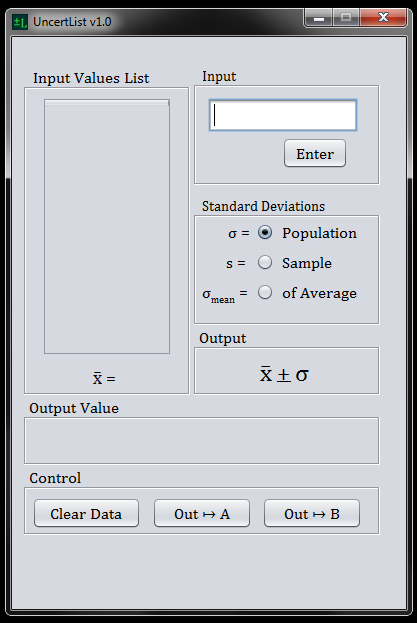Click the Clear Data button

click(x=86, y=513)
